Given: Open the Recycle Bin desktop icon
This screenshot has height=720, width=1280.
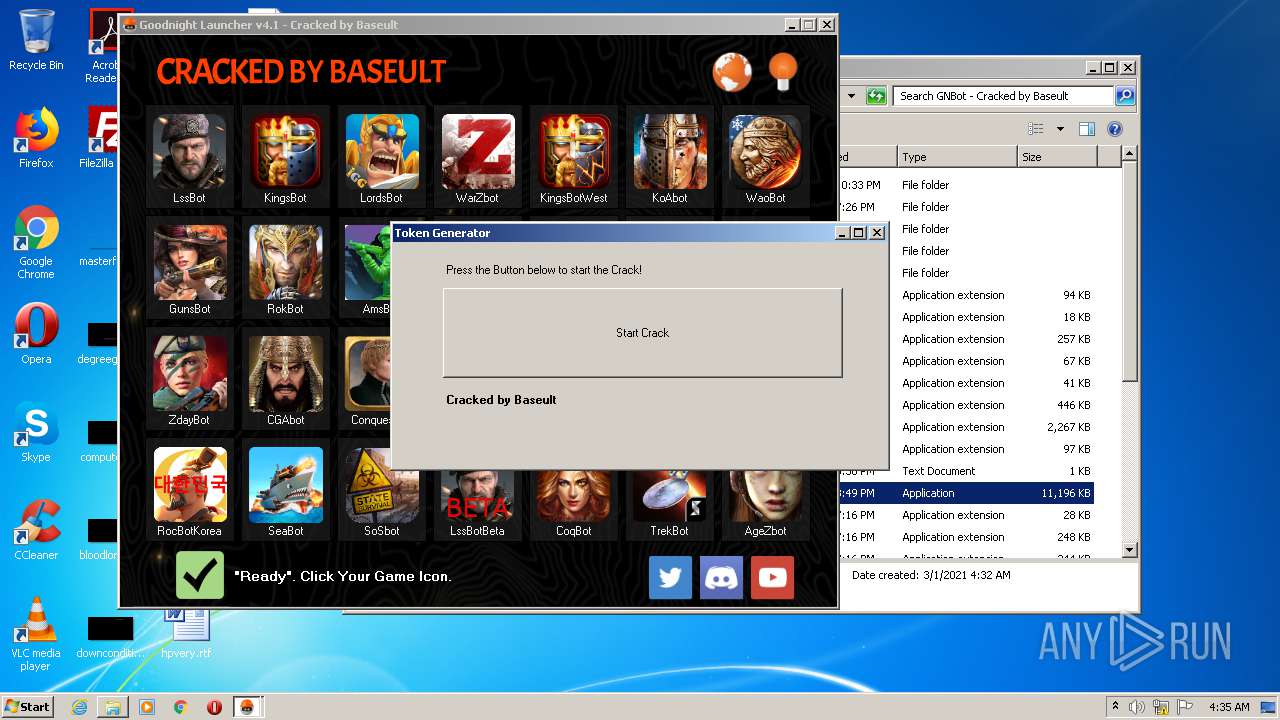Looking at the screenshot, I should coord(36,40).
